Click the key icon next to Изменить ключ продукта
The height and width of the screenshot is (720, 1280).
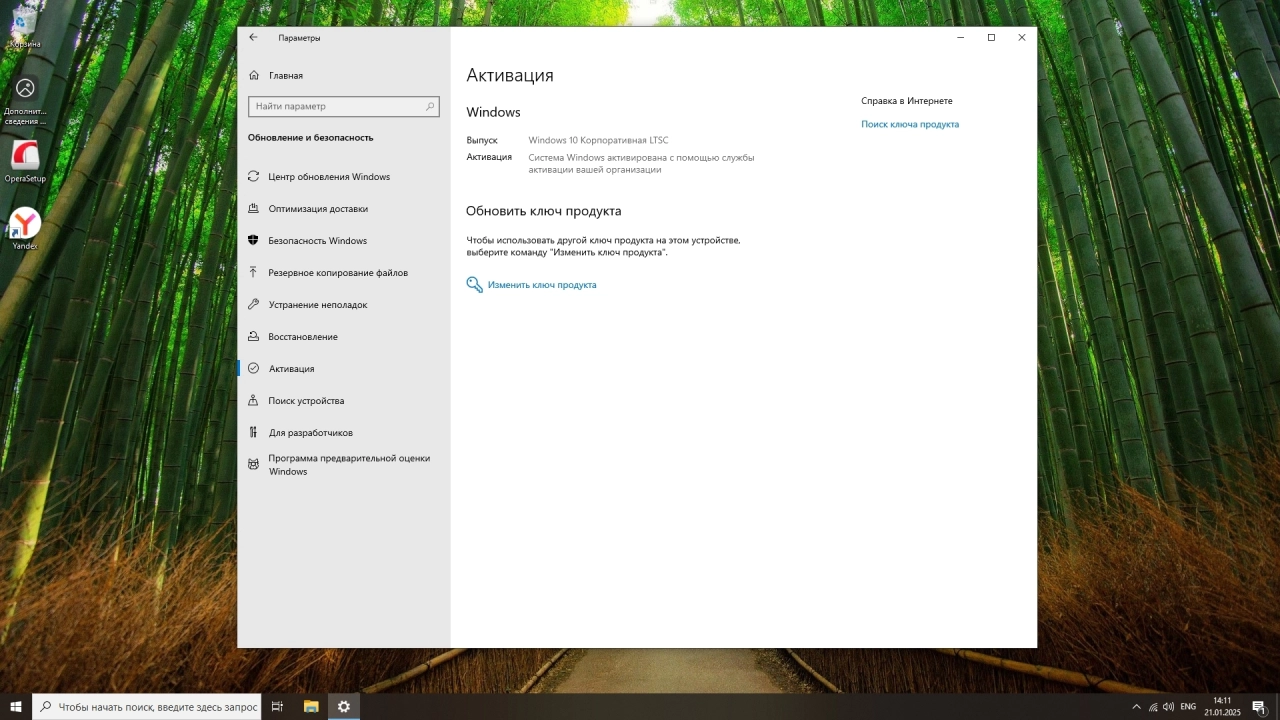tap(474, 285)
